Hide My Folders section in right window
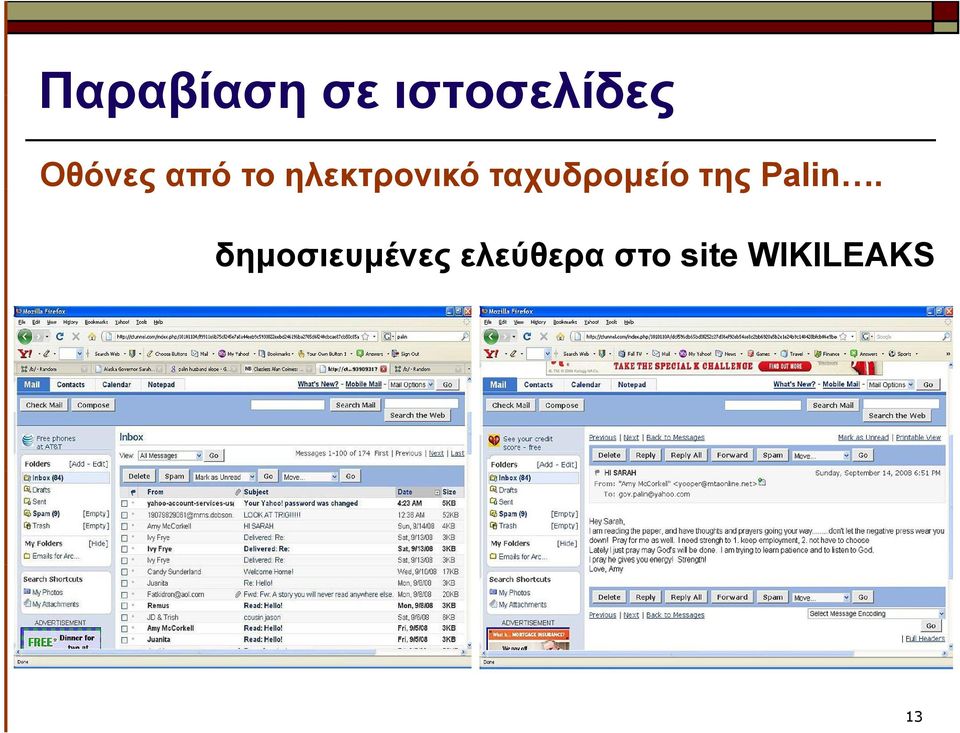Viewport: 960px width, 733px height. pos(566,544)
